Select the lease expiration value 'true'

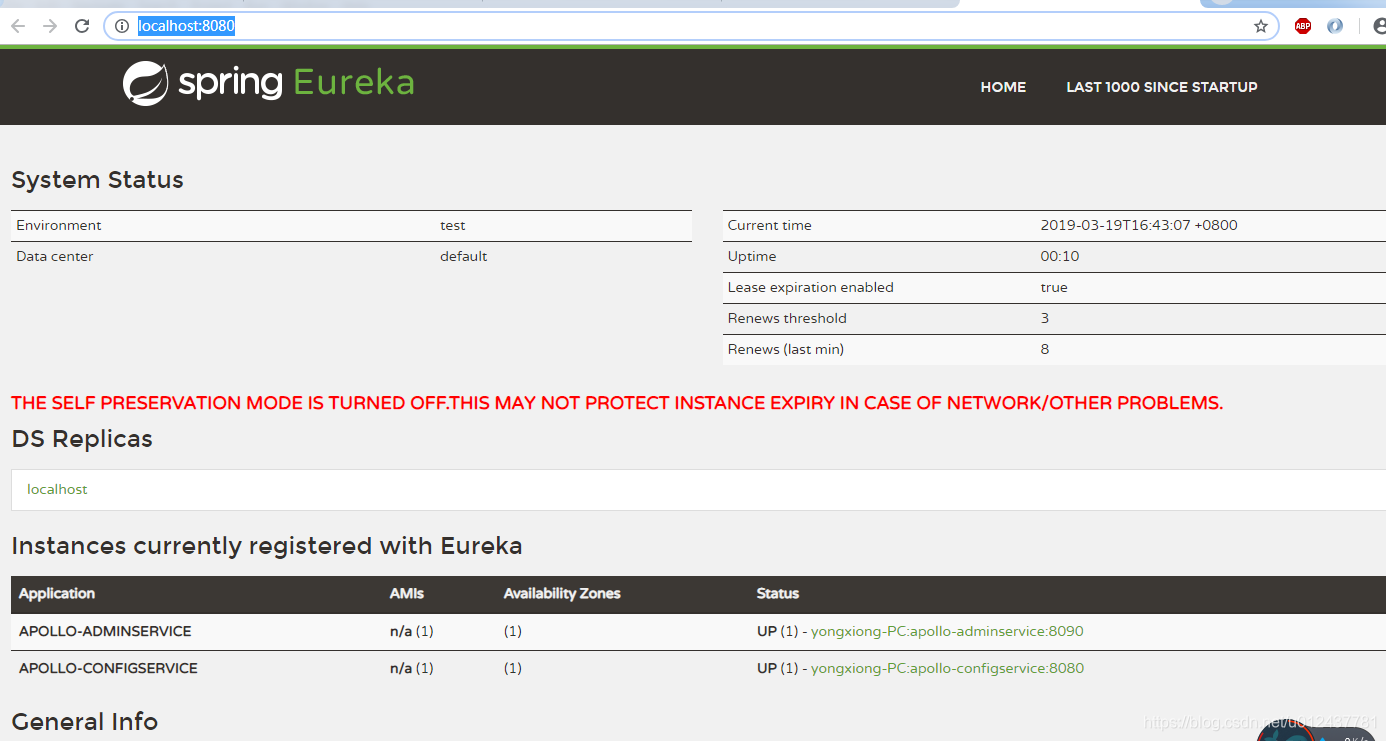click(x=1054, y=287)
